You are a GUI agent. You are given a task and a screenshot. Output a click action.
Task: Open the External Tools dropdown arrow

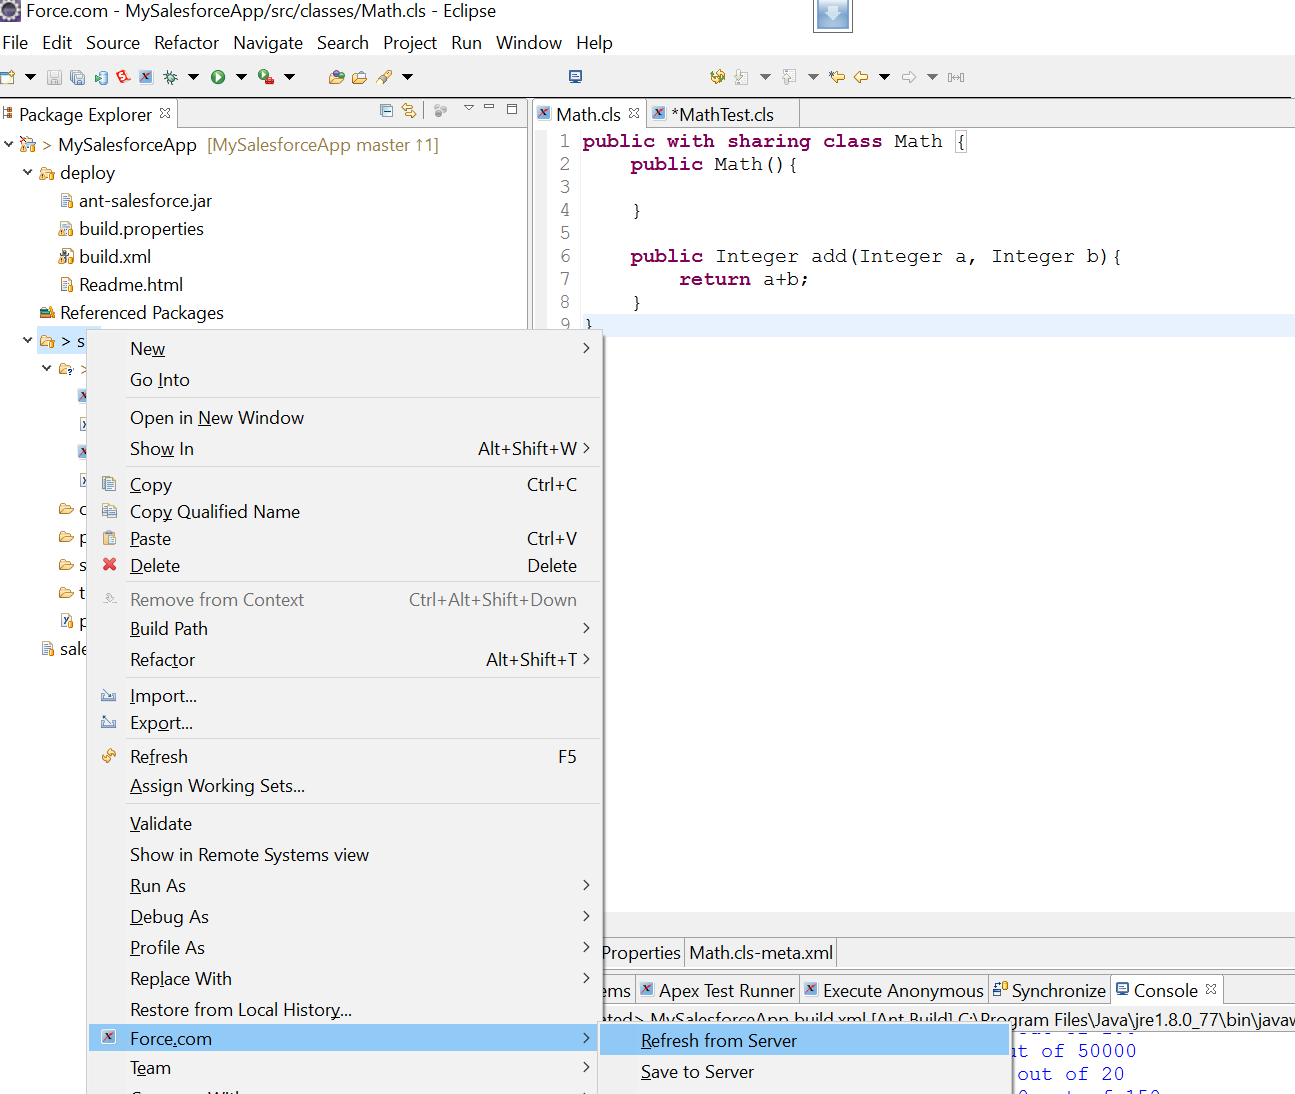point(289,77)
